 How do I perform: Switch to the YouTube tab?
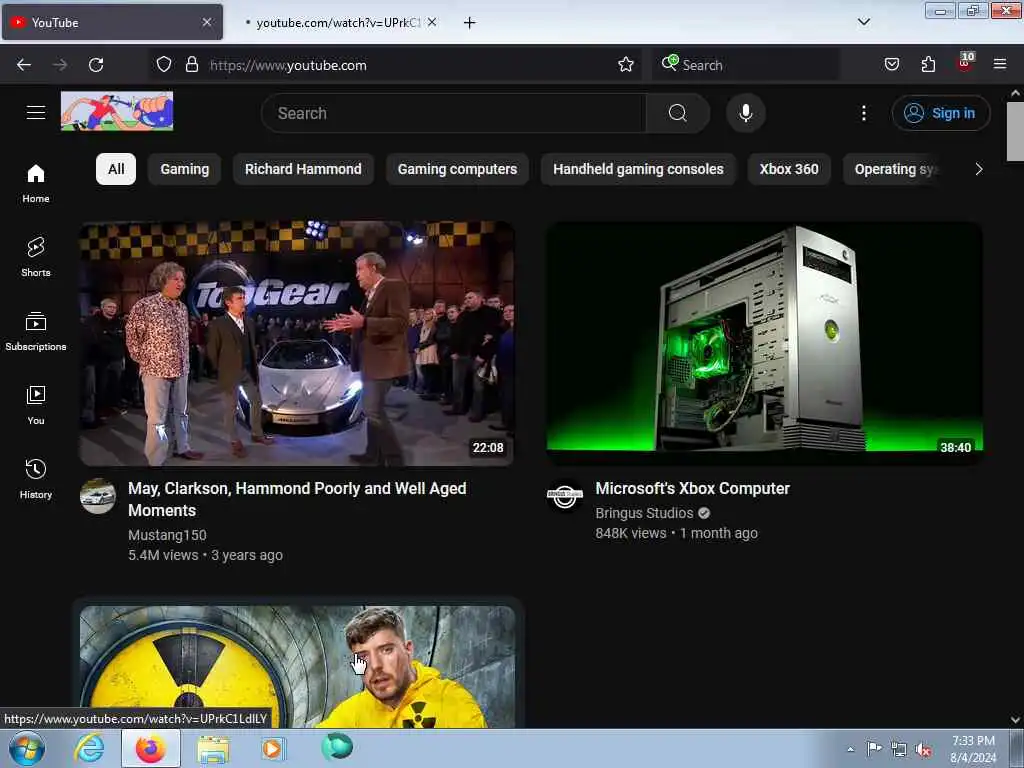112,22
